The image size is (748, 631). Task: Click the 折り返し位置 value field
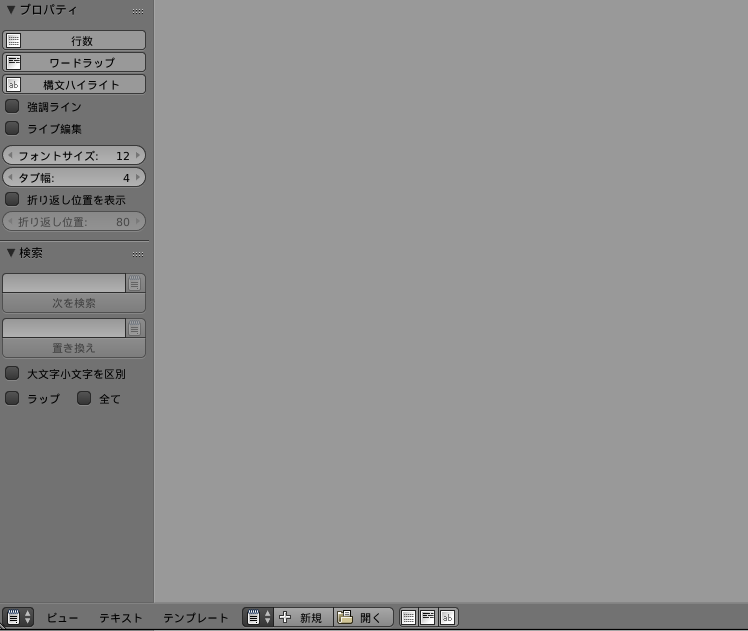(74, 221)
